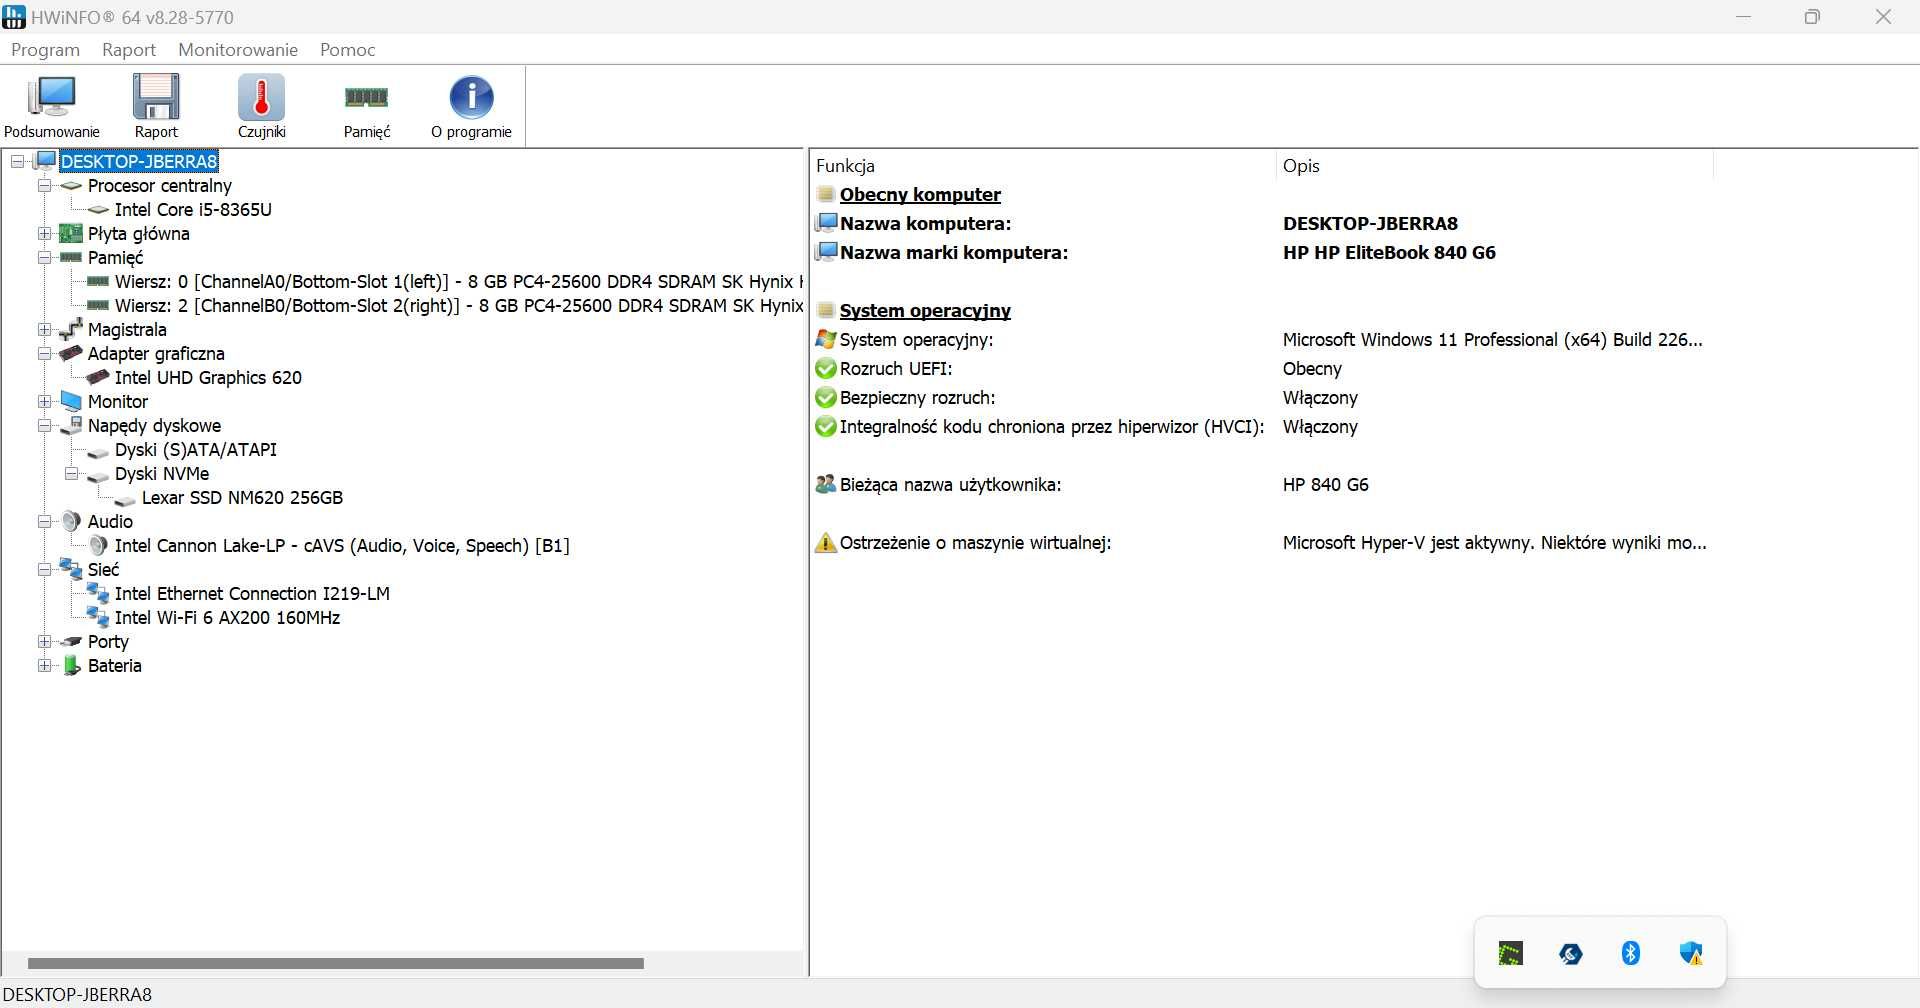
Task: Open the Program menu
Action: (45, 49)
